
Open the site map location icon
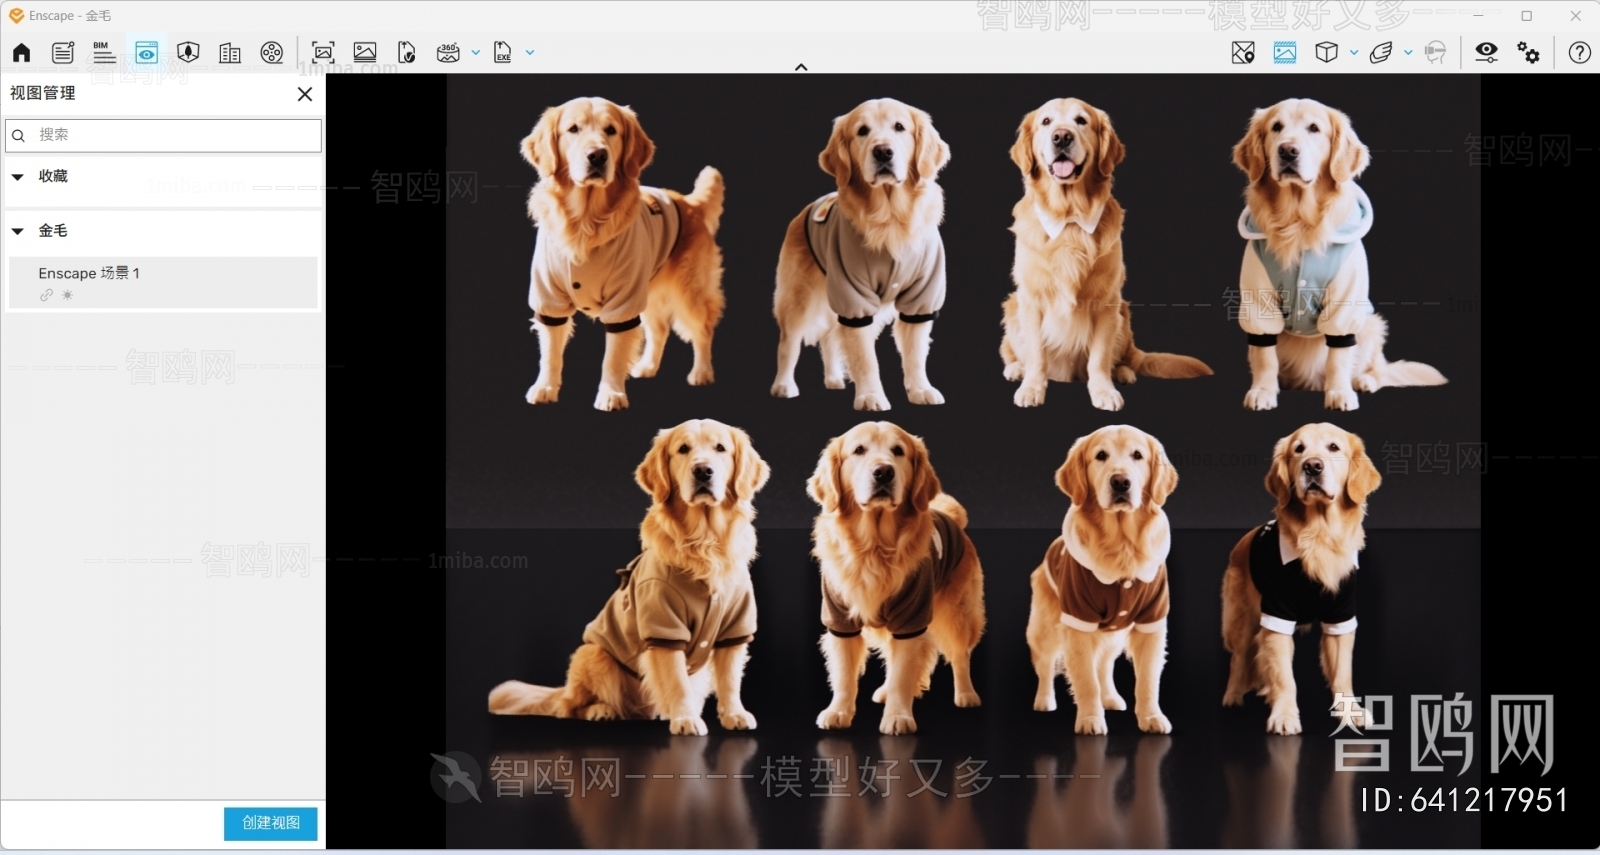point(1243,53)
